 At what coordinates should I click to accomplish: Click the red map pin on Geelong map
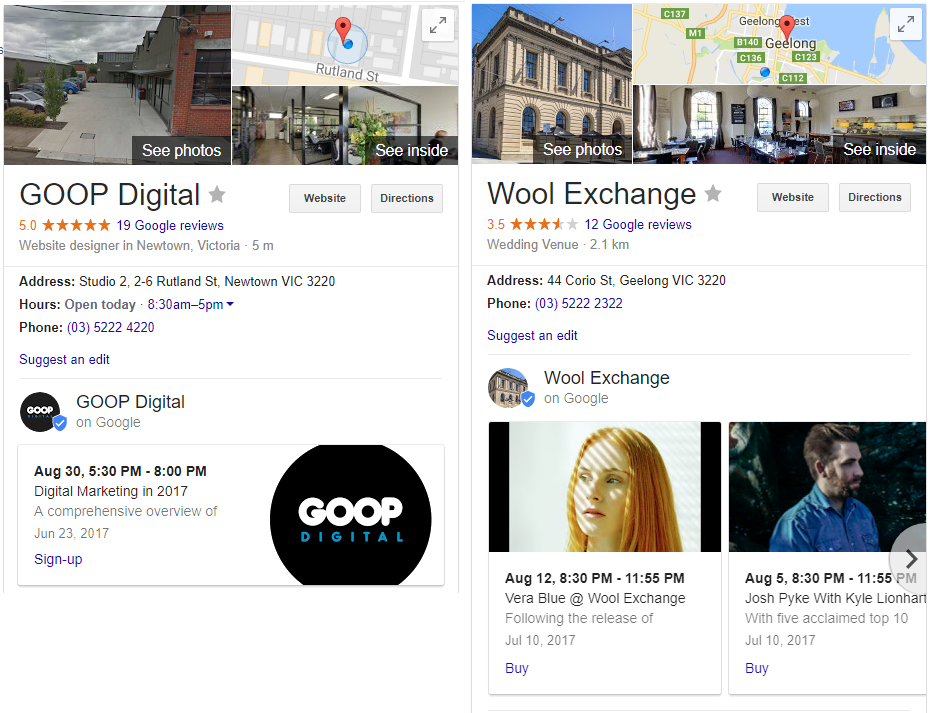pos(787,27)
